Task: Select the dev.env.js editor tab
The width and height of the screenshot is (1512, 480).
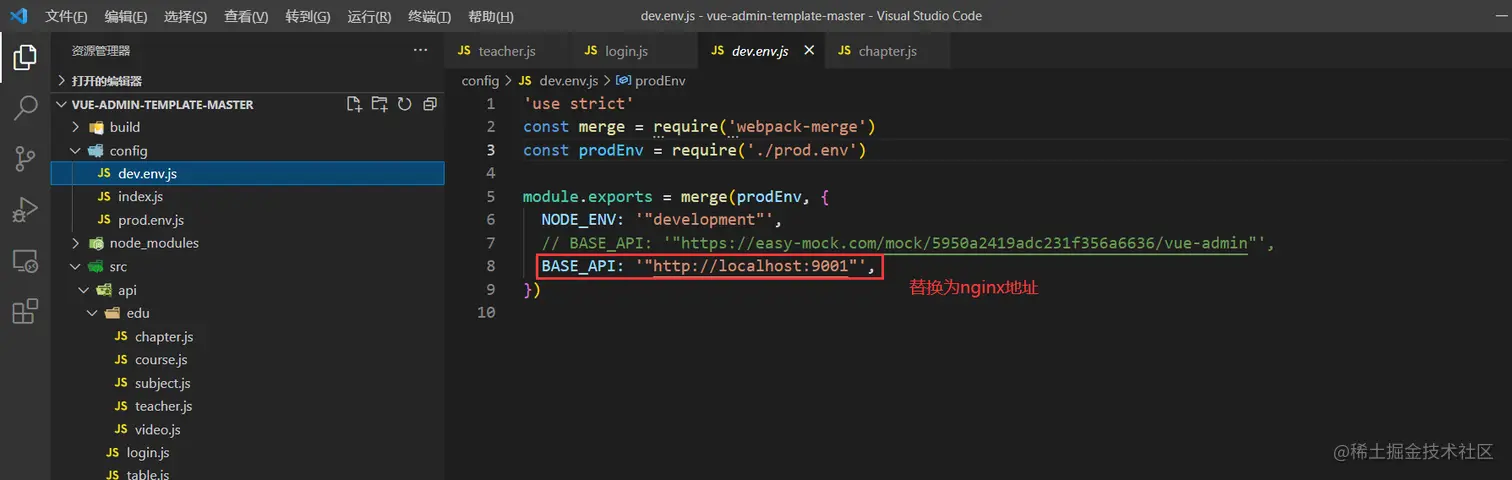Action: coord(760,51)
